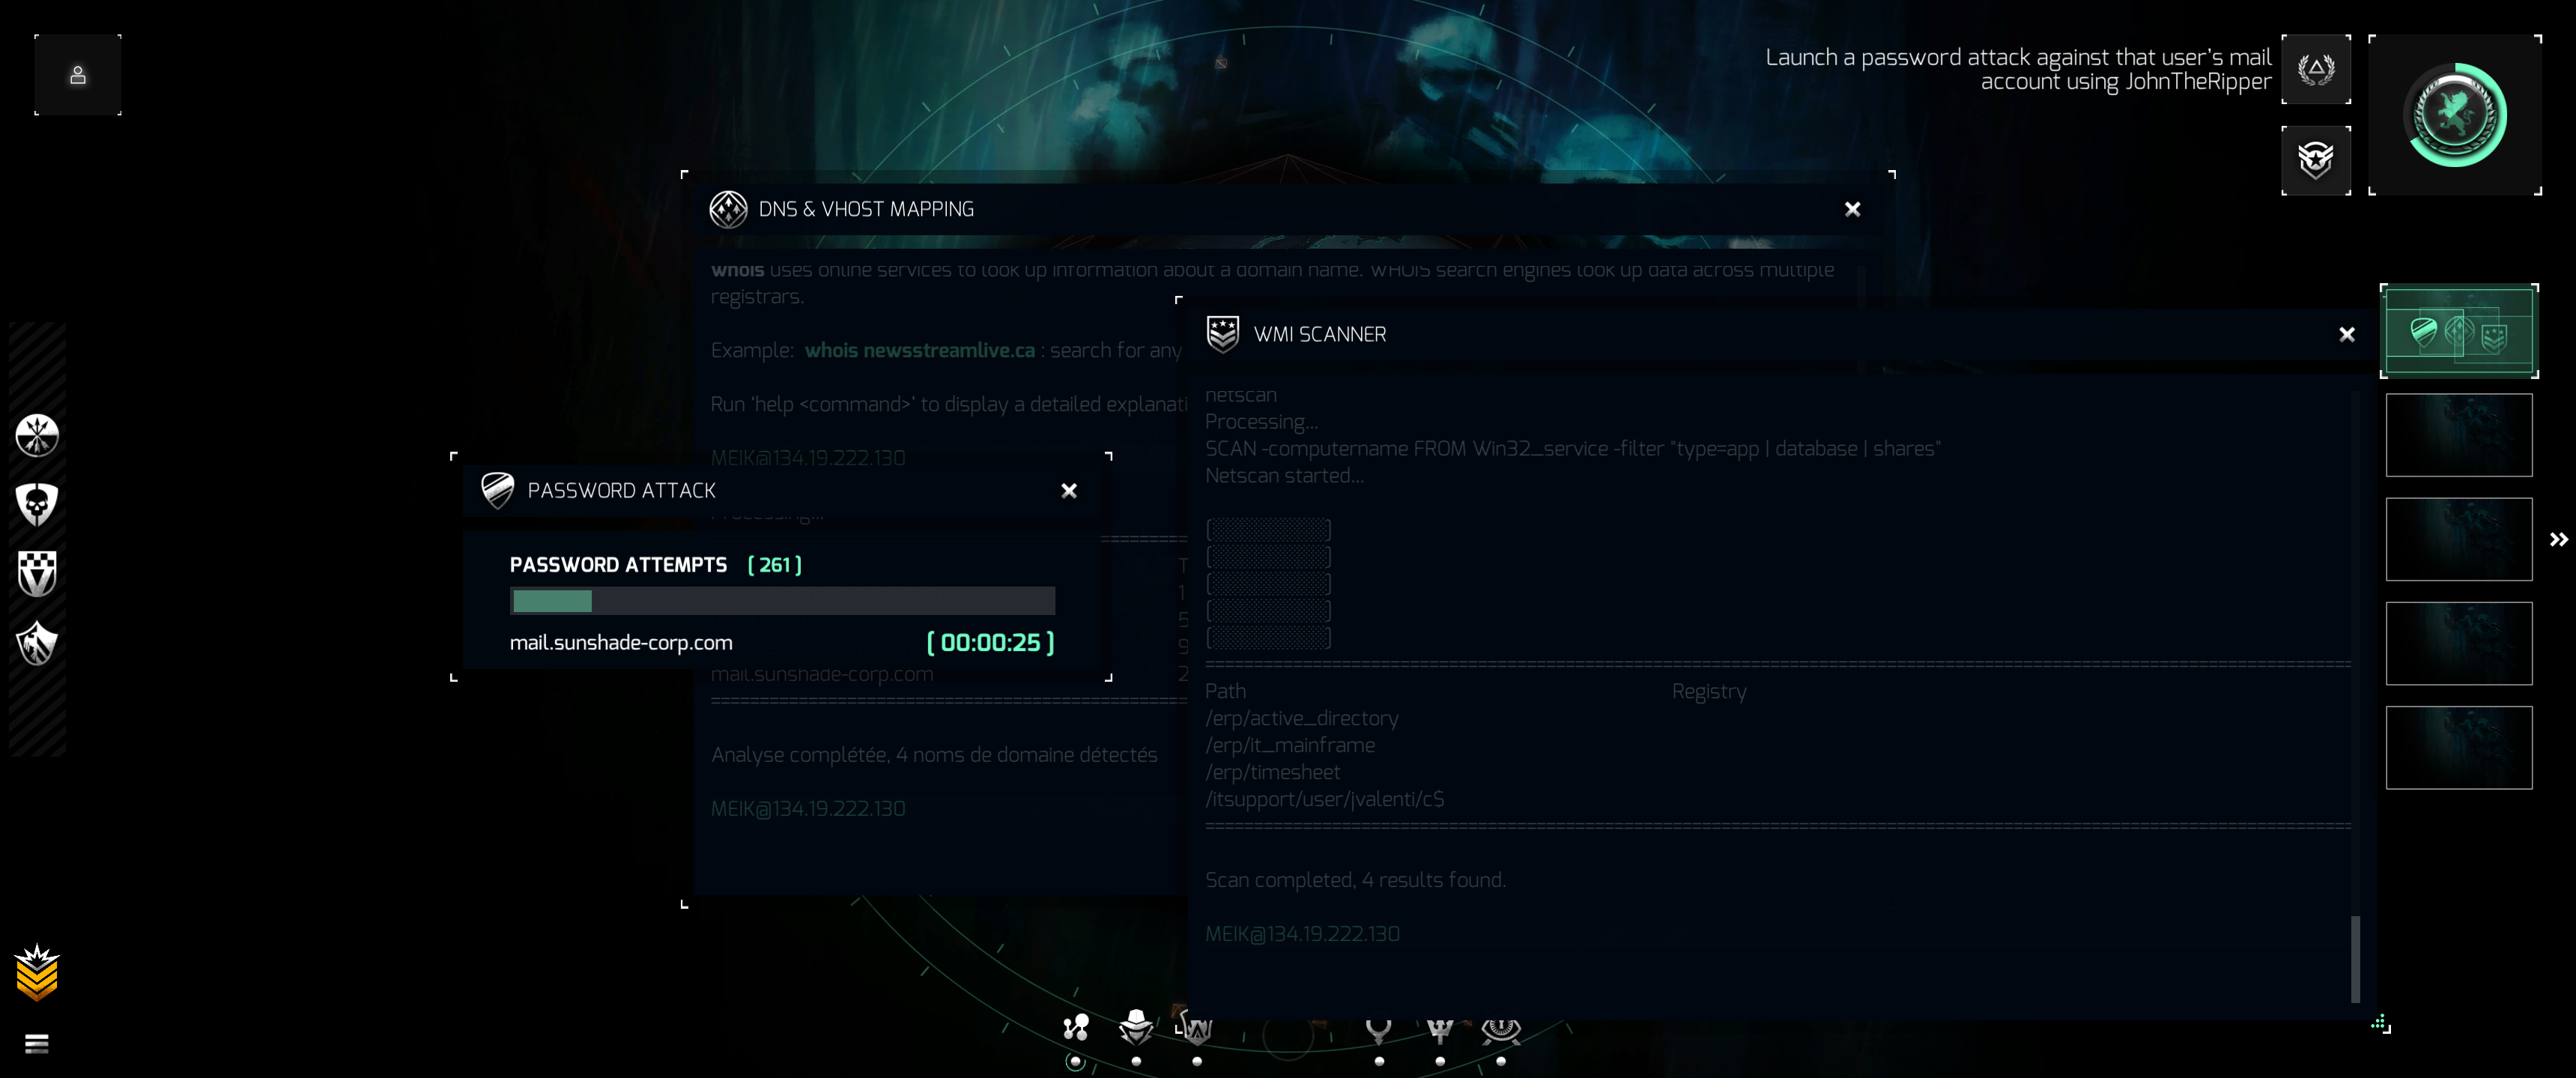Open the skull shield module in sidebar
Viewport: 2576px width, 1078px height.
point(37,504)
